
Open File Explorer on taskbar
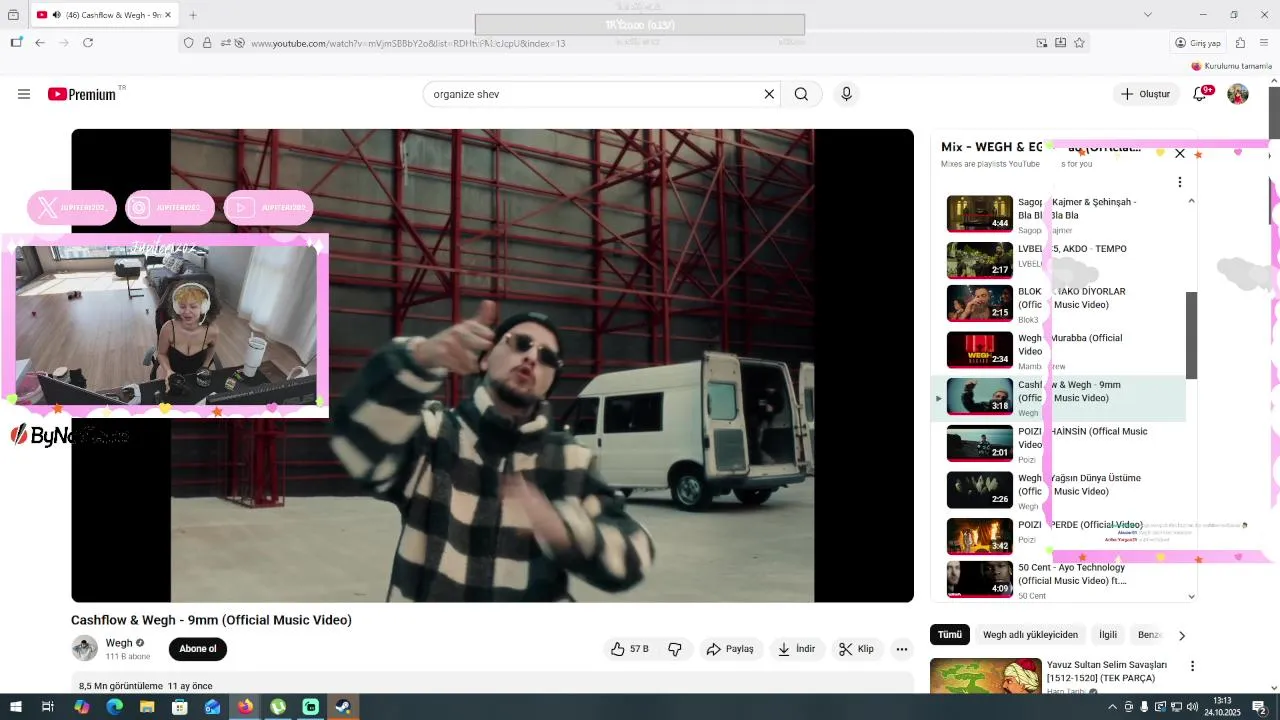(147, 707)
